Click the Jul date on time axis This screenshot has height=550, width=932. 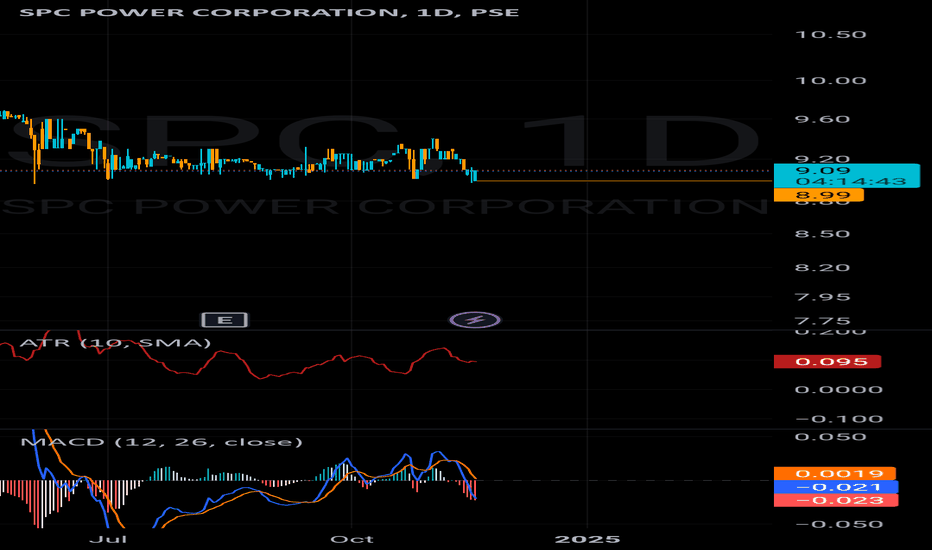coord(108,539)
